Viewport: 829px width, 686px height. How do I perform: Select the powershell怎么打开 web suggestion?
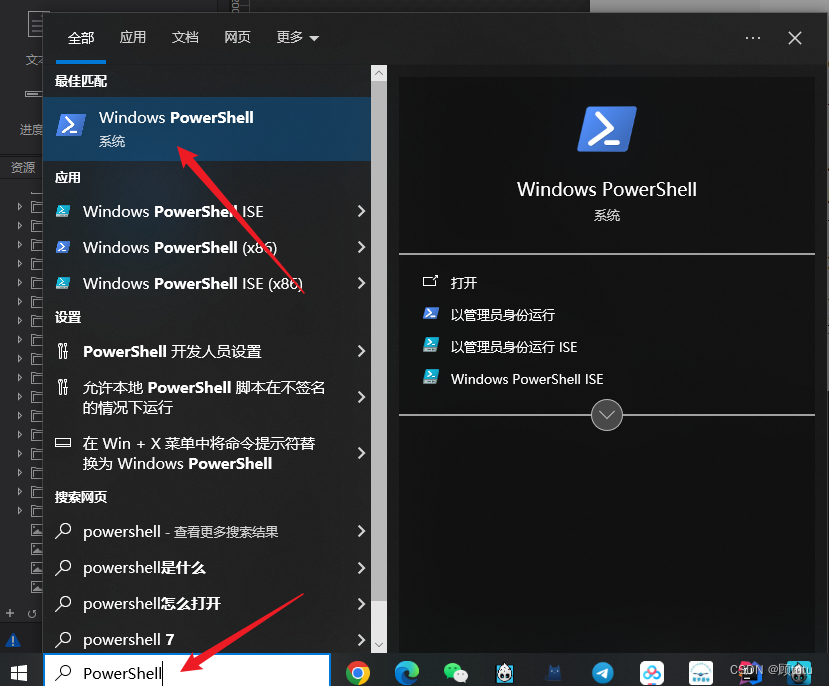(207, 604)
